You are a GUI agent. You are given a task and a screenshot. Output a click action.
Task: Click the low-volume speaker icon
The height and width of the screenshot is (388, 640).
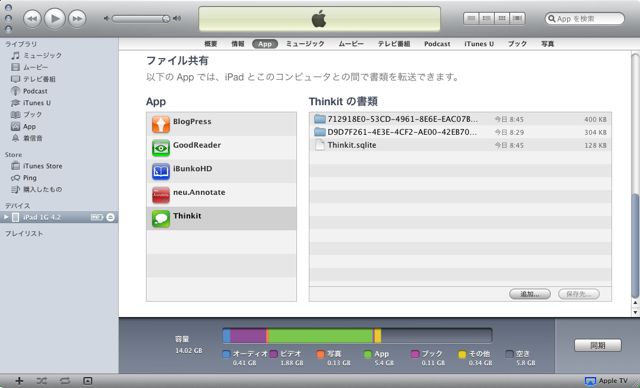click(107, 18)
